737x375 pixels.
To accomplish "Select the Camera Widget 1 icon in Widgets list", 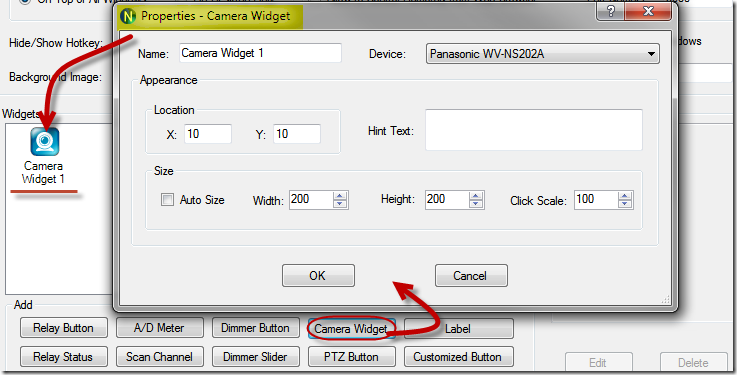I will point(45,142).
